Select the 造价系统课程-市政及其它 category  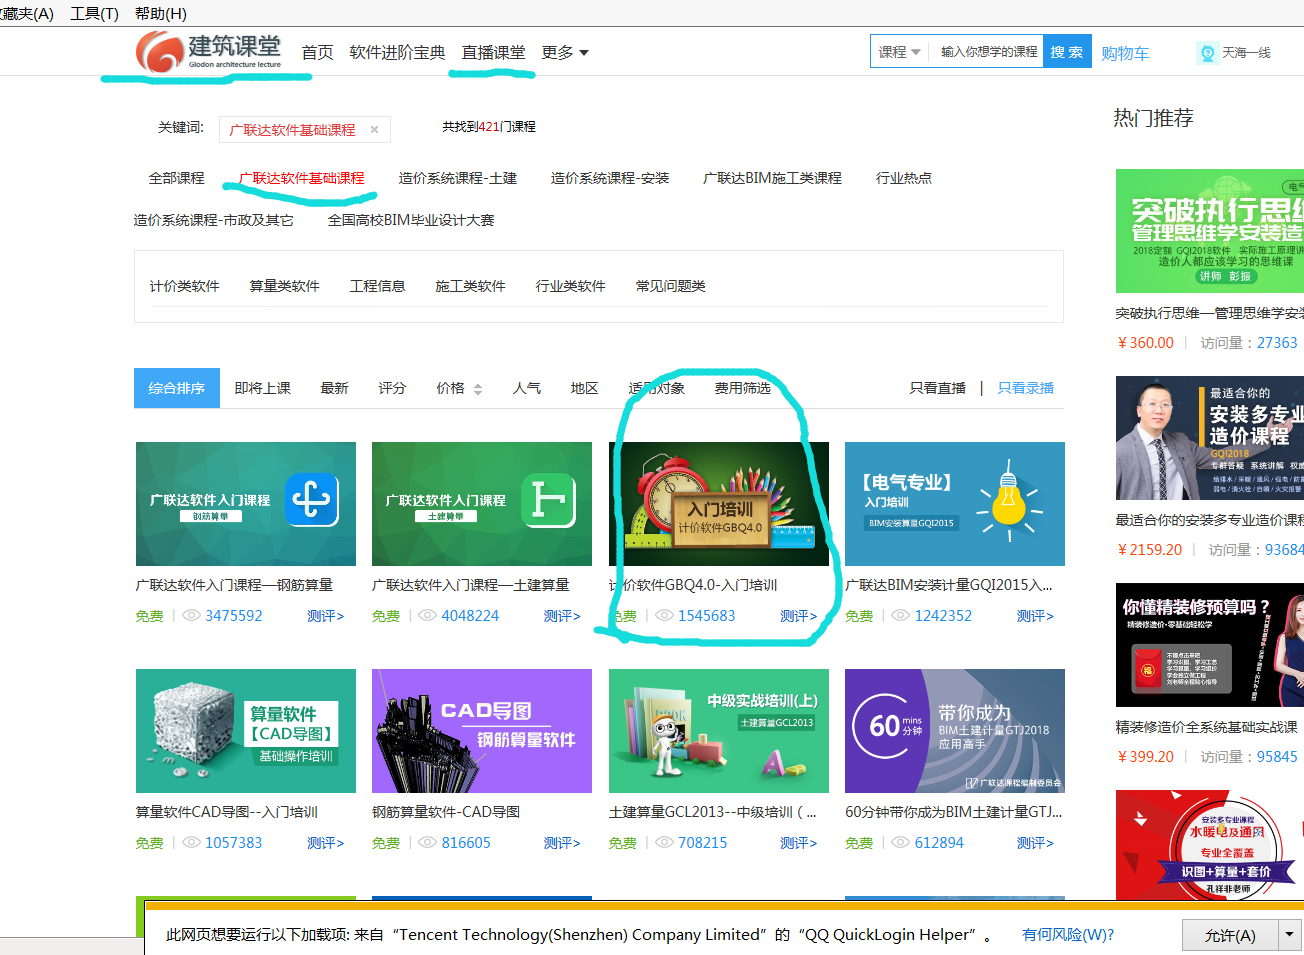pos(213,220)
